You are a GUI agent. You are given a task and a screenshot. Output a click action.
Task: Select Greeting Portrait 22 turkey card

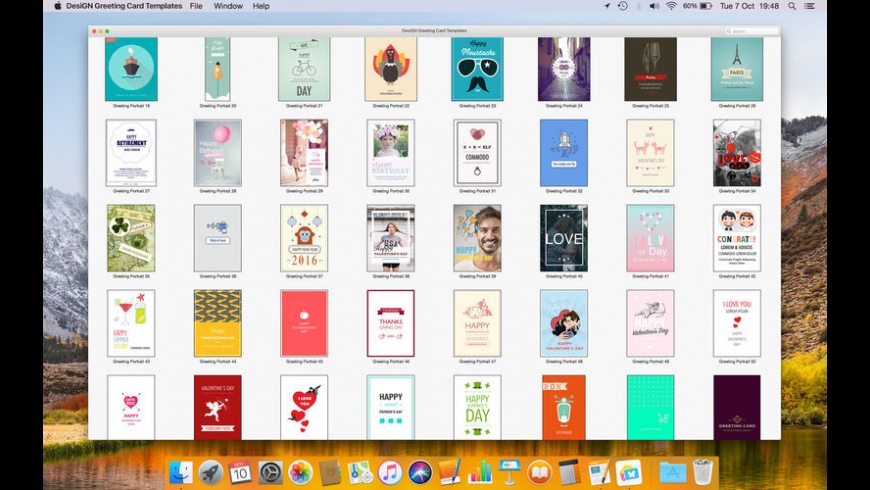coord(391,69)
